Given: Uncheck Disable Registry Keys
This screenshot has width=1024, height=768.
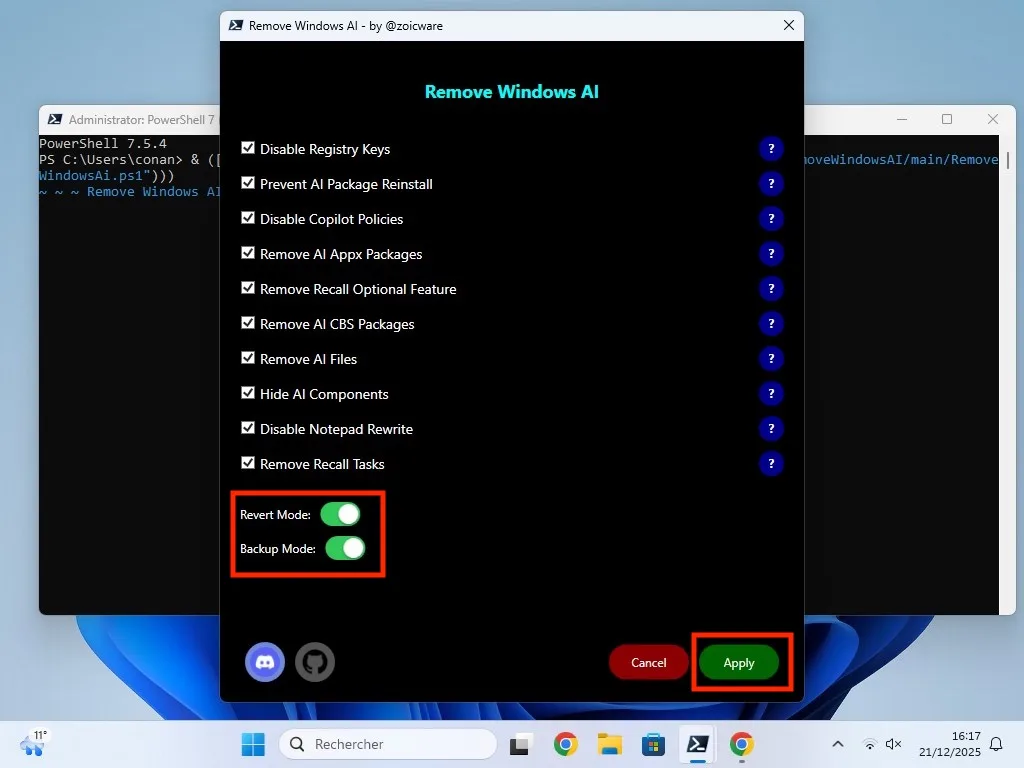Looking at the screenshot, I should [x=248, y=148].
